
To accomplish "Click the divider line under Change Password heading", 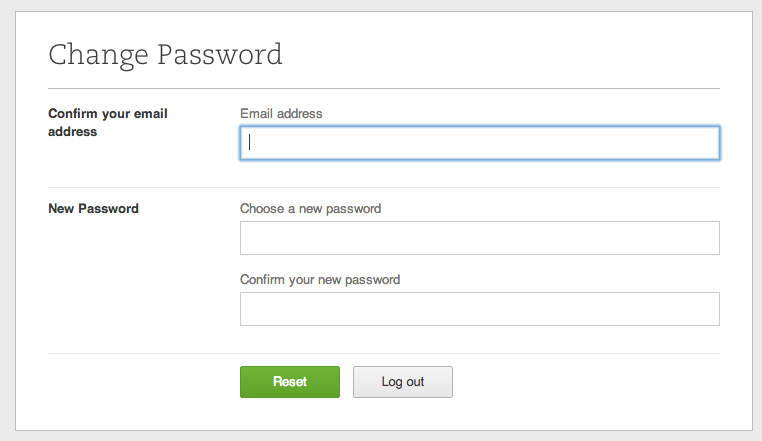I will (384, 89).
